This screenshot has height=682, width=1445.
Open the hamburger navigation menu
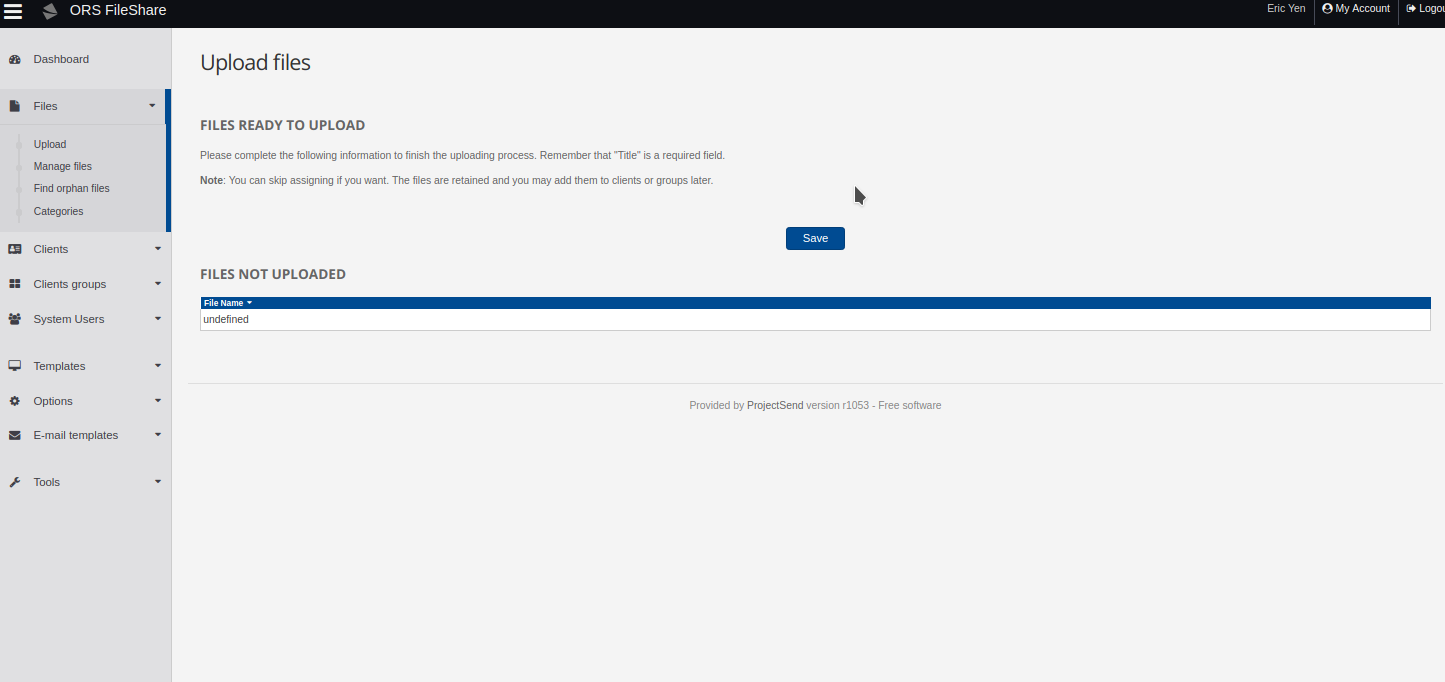point(14,12)
